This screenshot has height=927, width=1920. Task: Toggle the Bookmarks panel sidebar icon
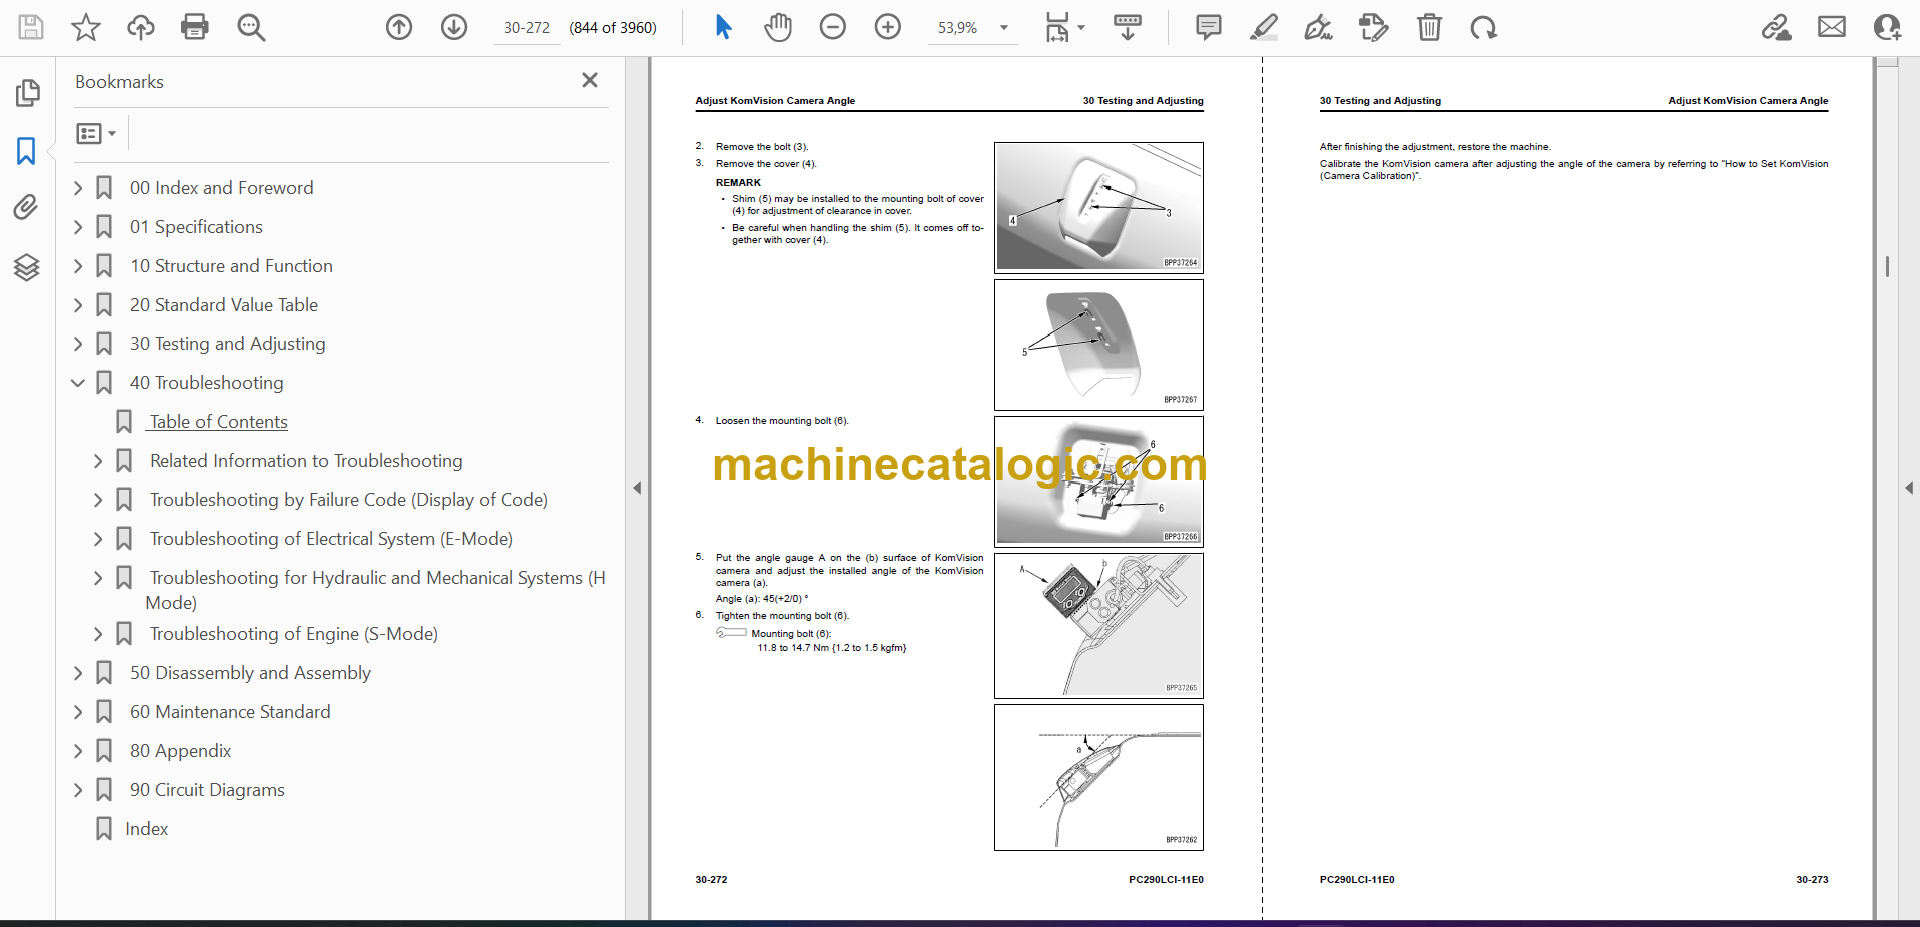click(x=27, y=151)
